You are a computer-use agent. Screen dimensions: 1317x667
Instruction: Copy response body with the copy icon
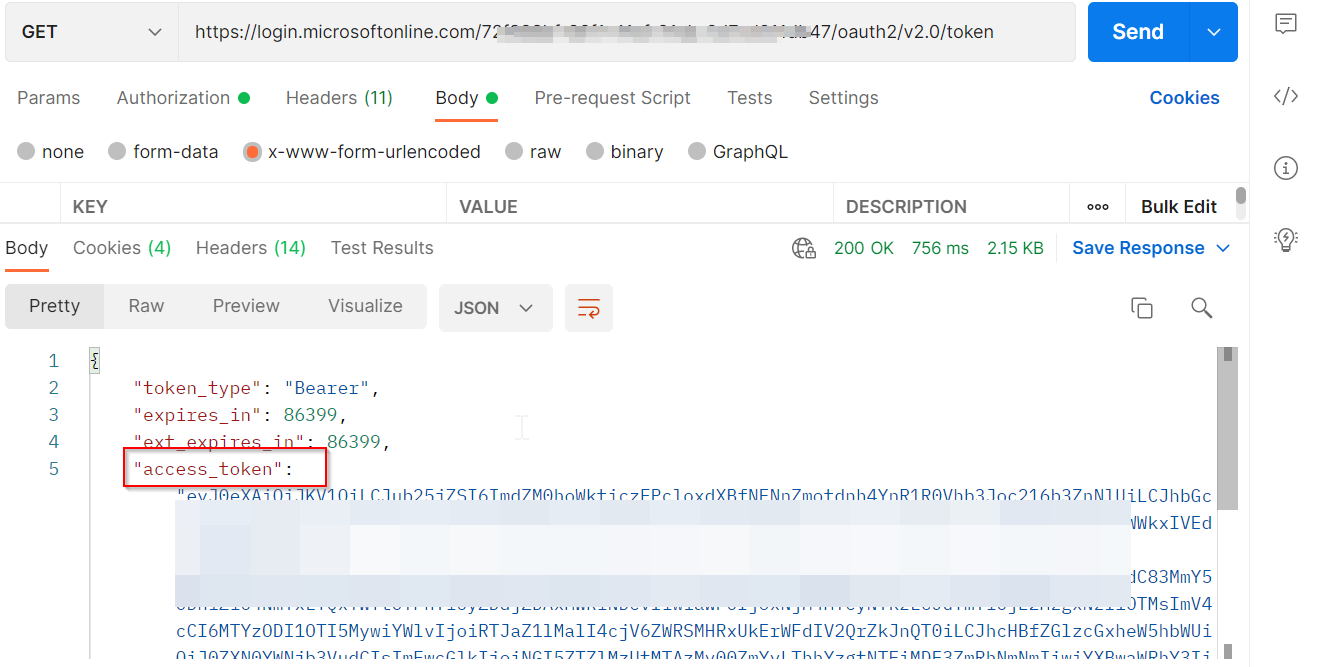[1142, 308]
